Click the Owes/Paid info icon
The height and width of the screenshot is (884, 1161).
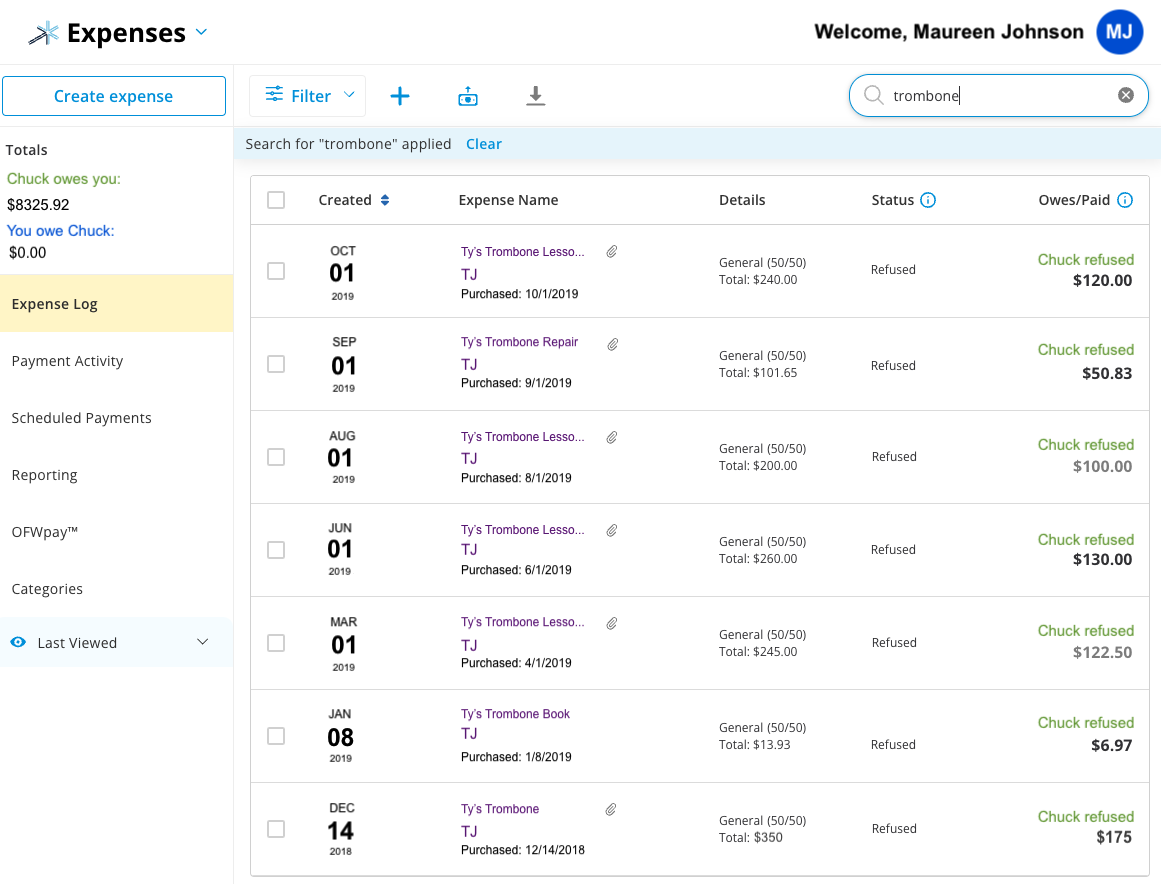click(x=1125, y=200)
